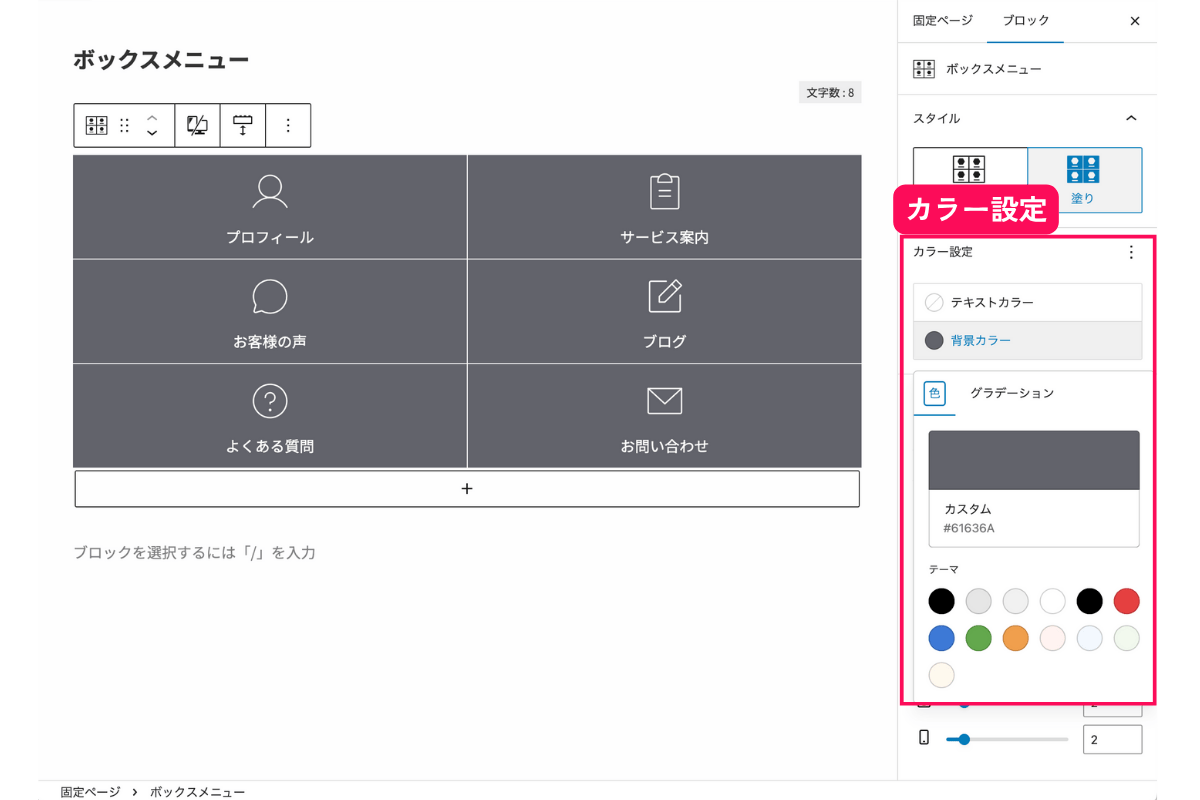Pick the red theme color swatch
This screenshot has height=800, width=1200.
pos(1126,601)
